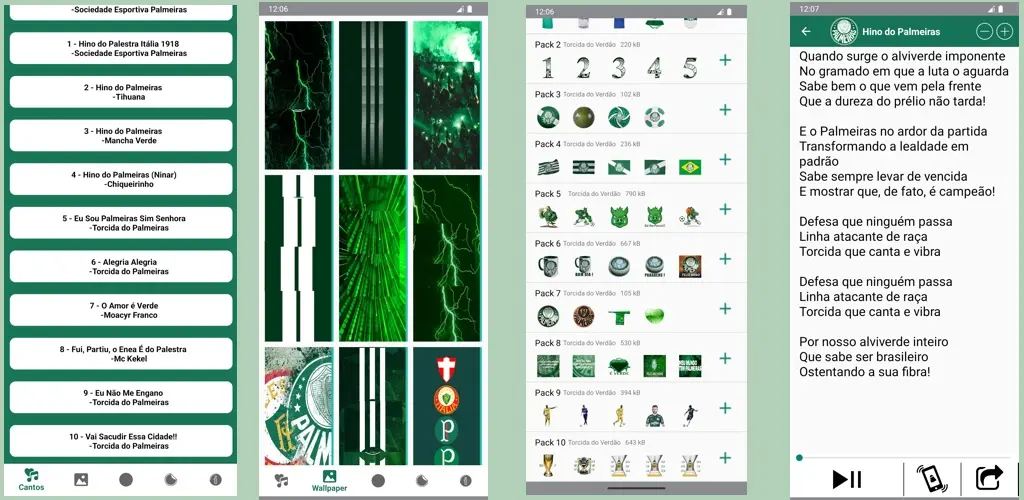Open the Cantos tab in the bottom bar
The image size is (1024, 500).
31,480
